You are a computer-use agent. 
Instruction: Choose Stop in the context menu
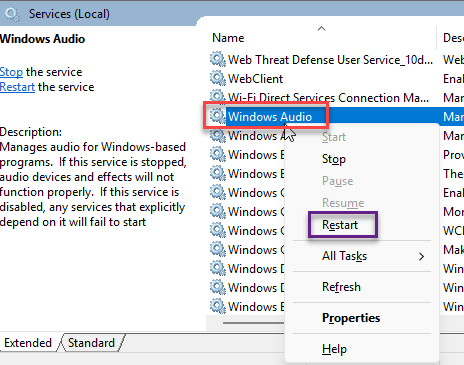point(334,159)
